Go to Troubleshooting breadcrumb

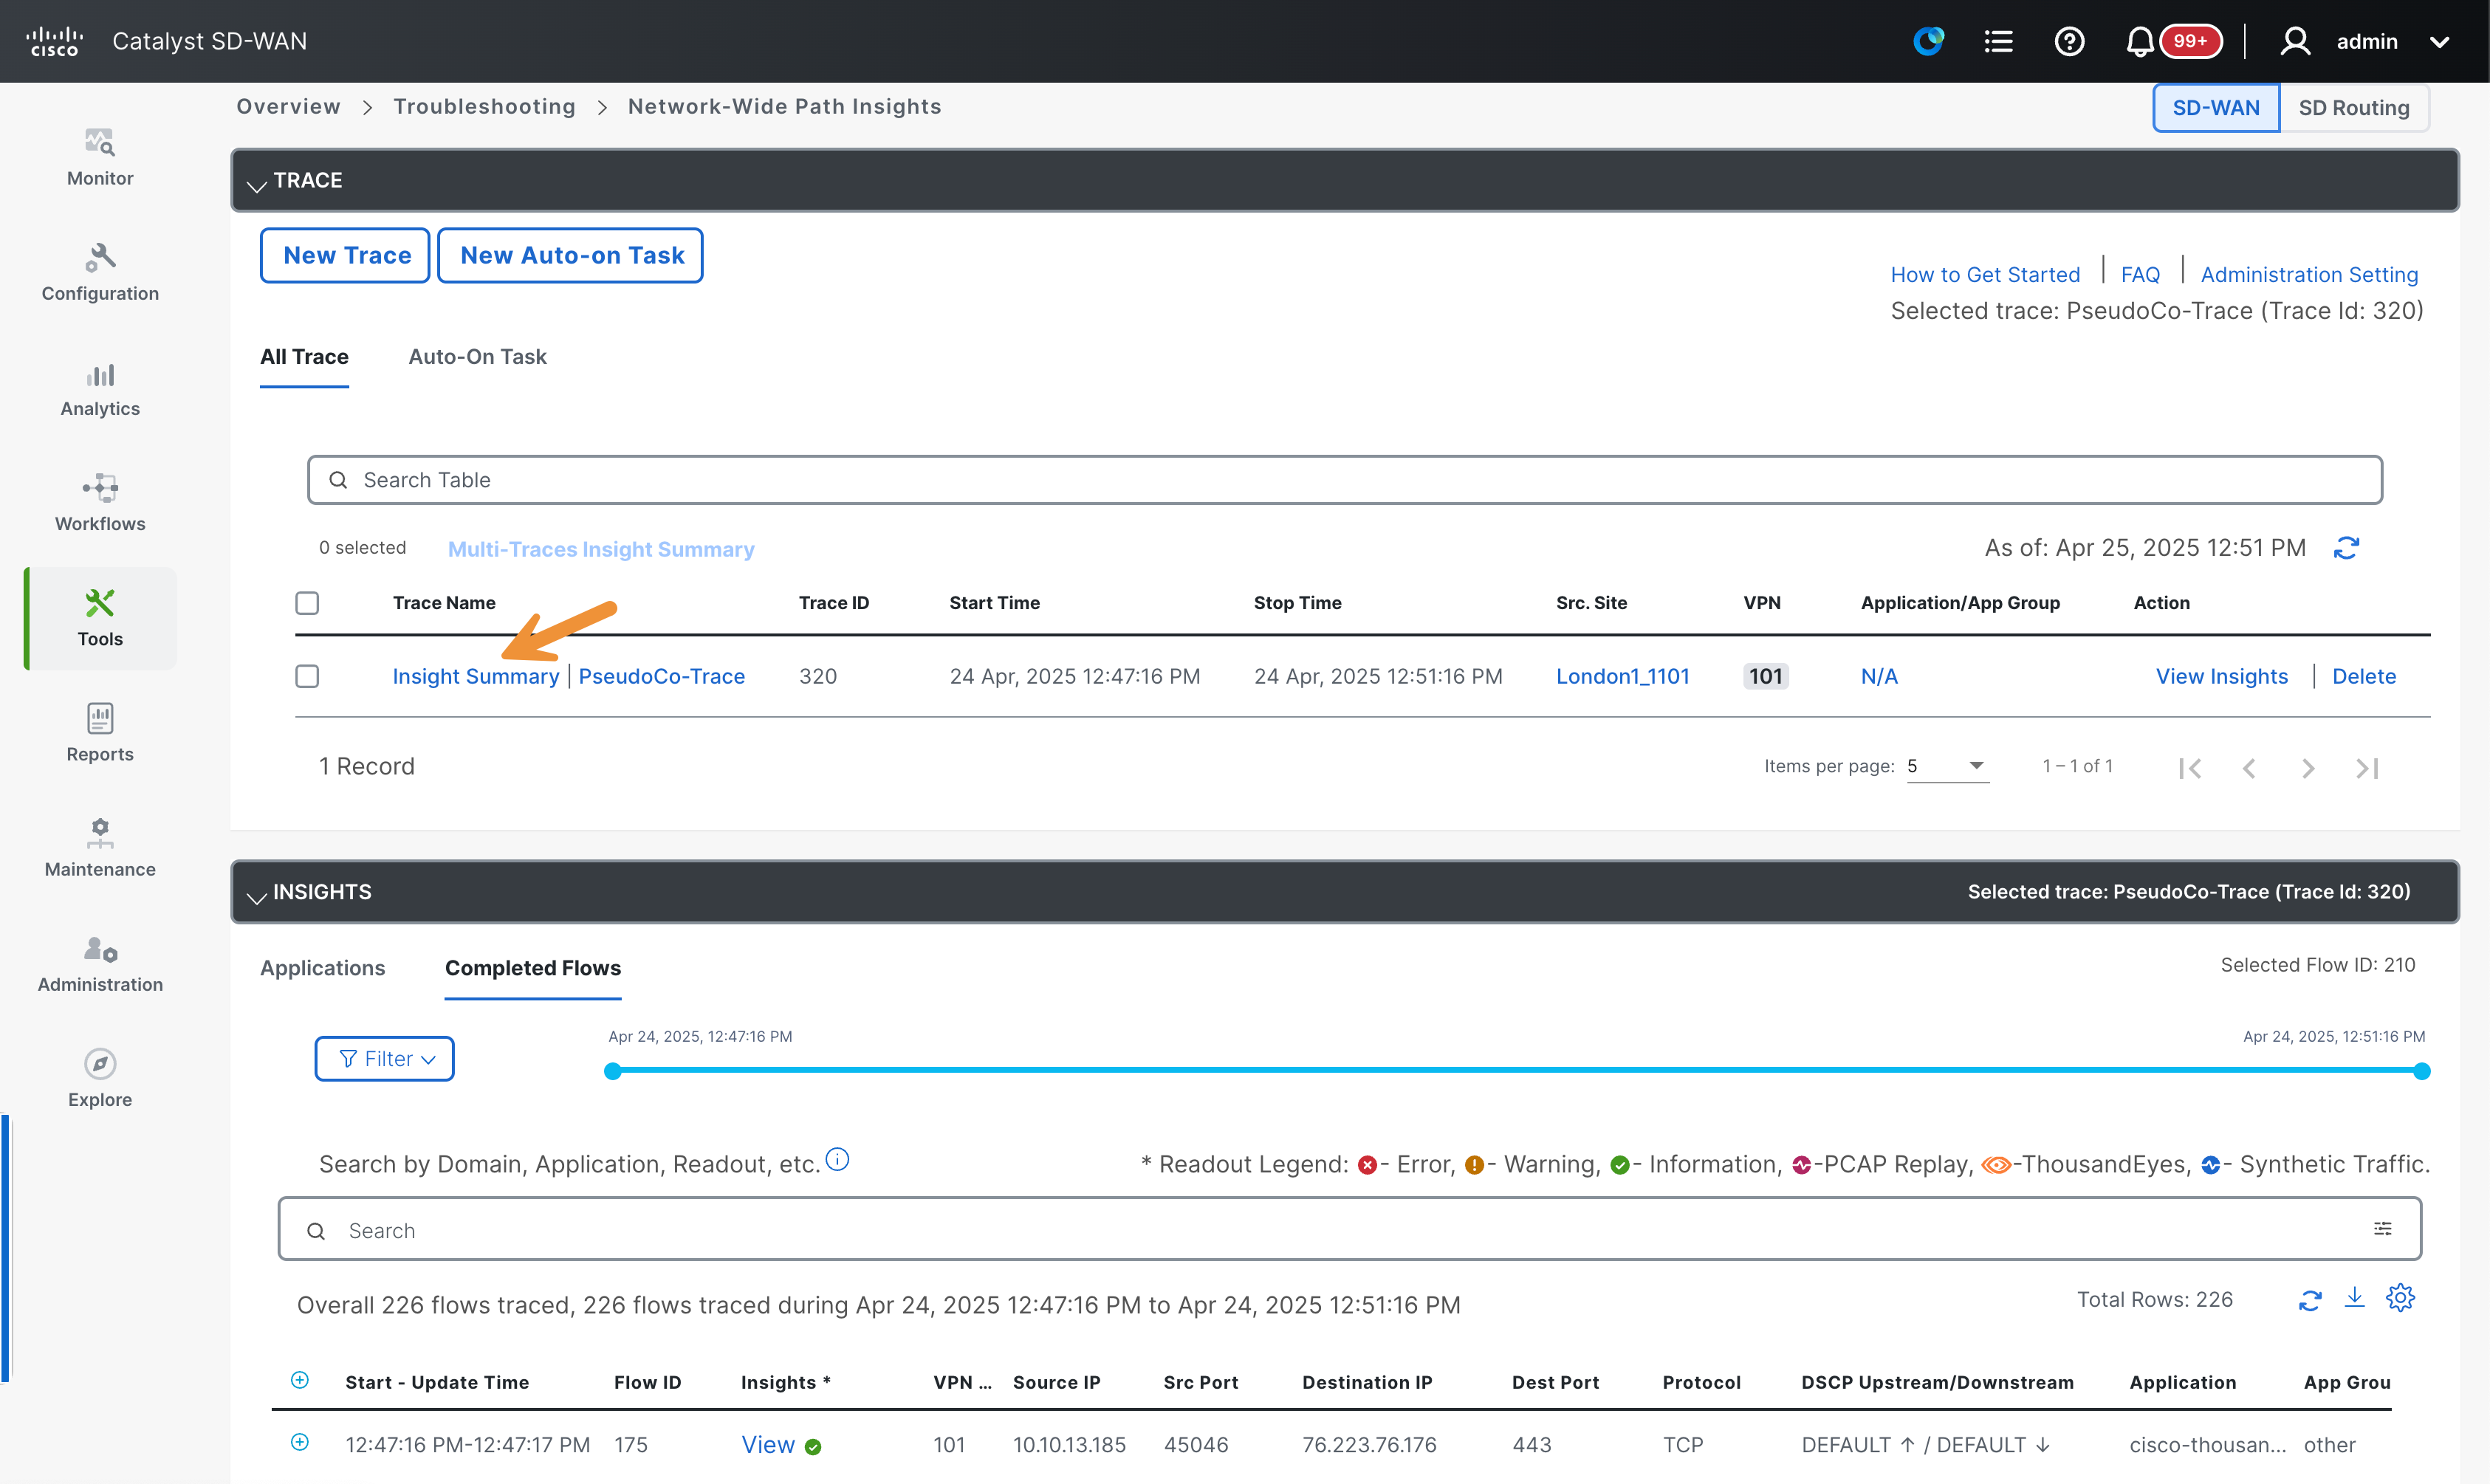click(484, 107)
